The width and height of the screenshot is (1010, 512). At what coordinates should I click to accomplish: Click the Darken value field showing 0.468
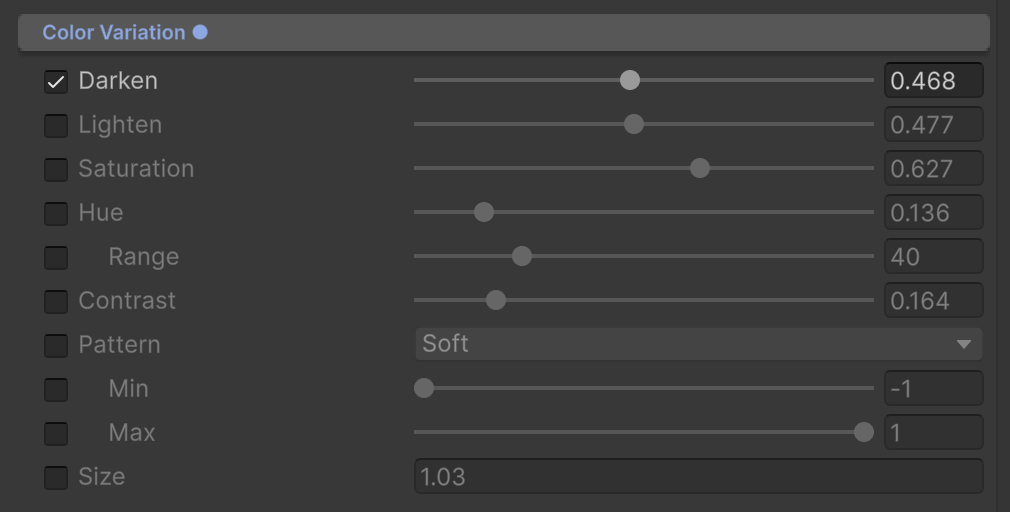pyautogui.click(x=933, y=81)
